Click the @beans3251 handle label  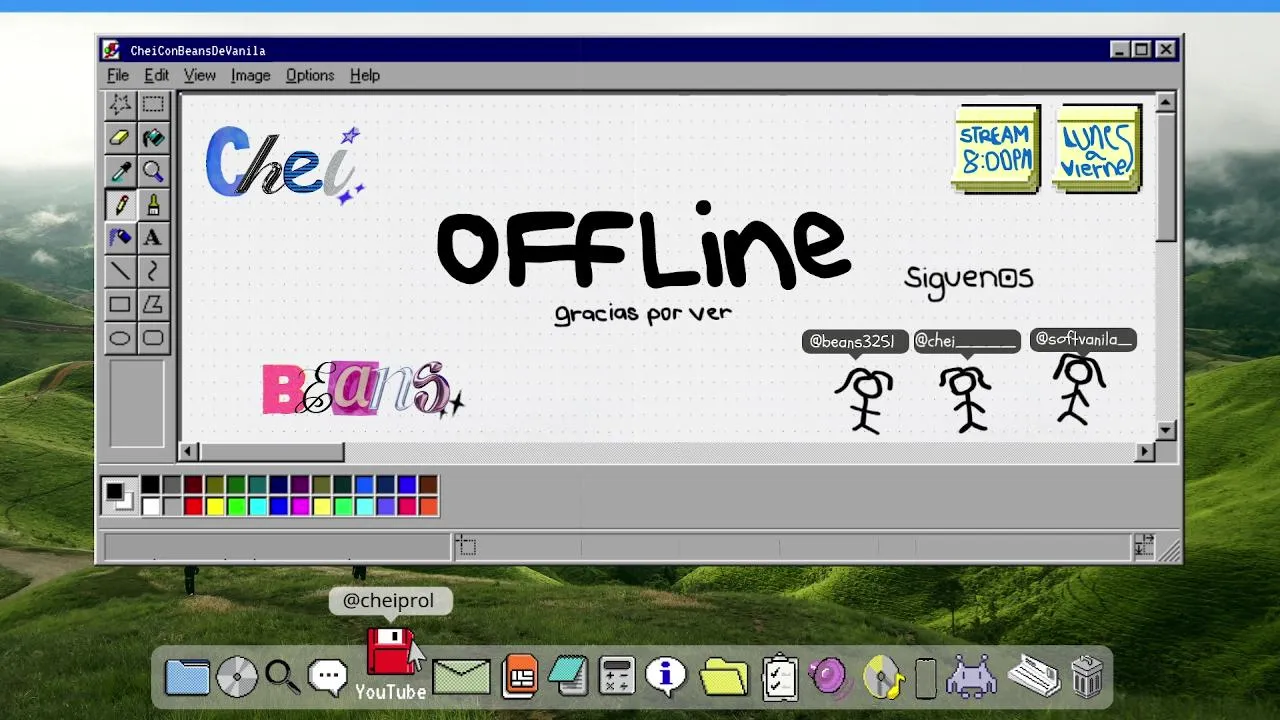(855, 342)
